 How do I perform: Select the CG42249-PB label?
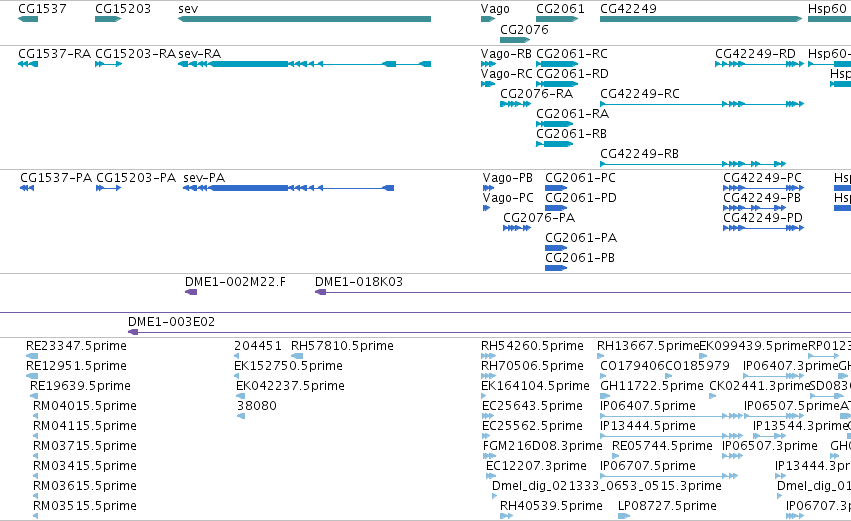(762, 198)
